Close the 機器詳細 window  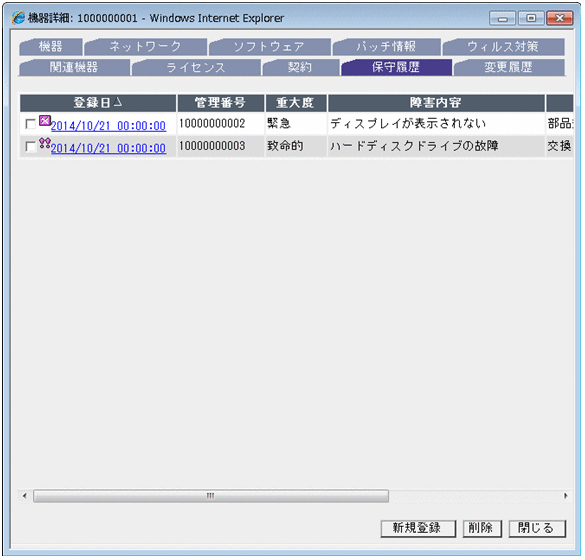[560, 18]
